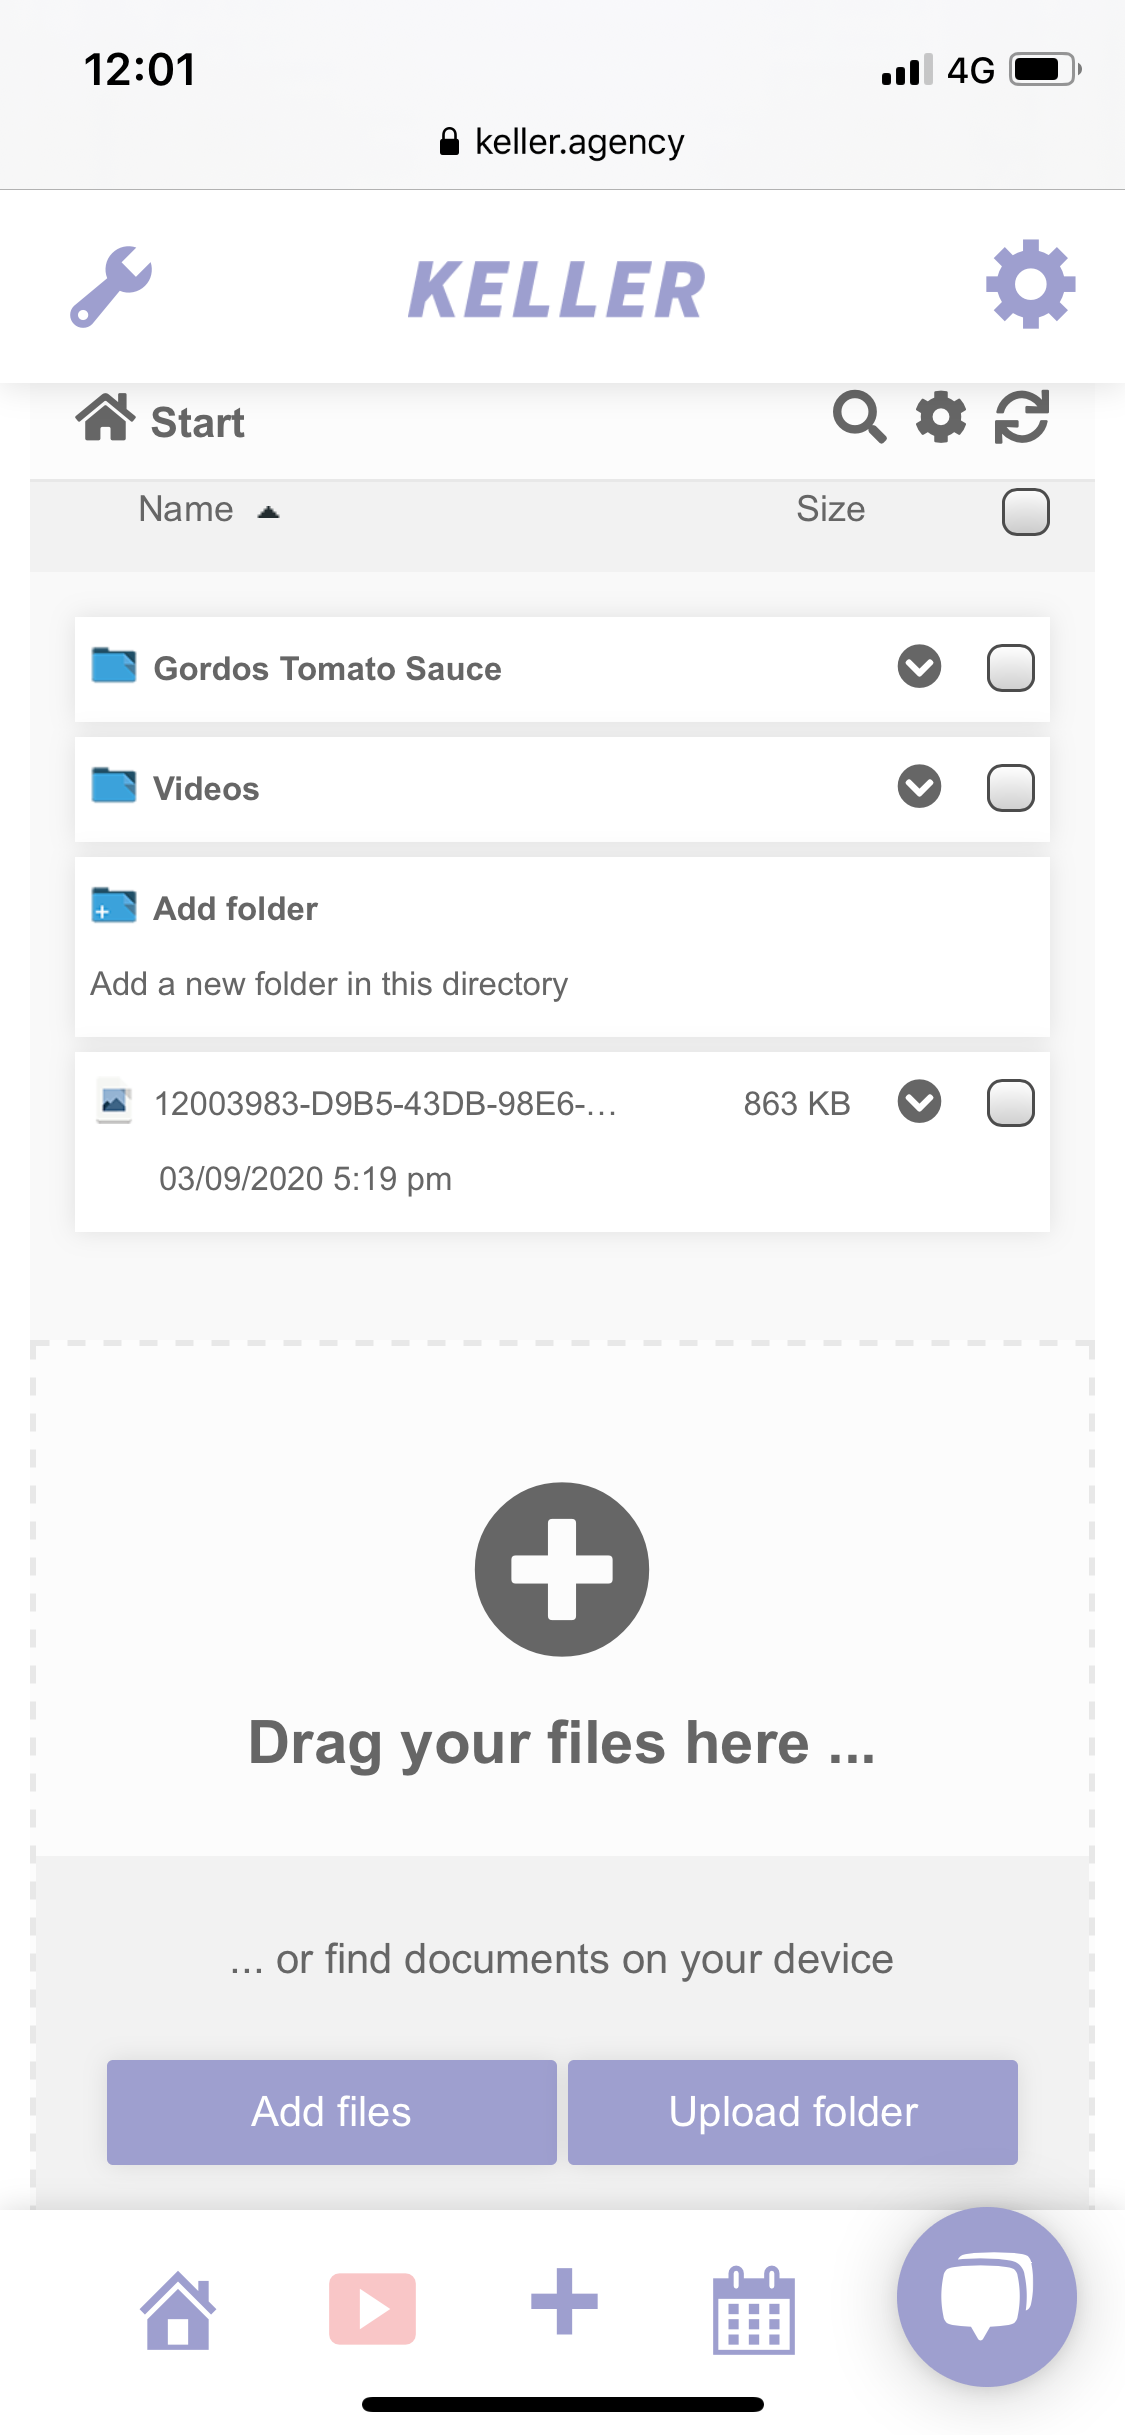This screenshot has width=1125, height=2436.
Task: Expand options for Videos folder
Action: pyautogui.click(x=919, y=787)
